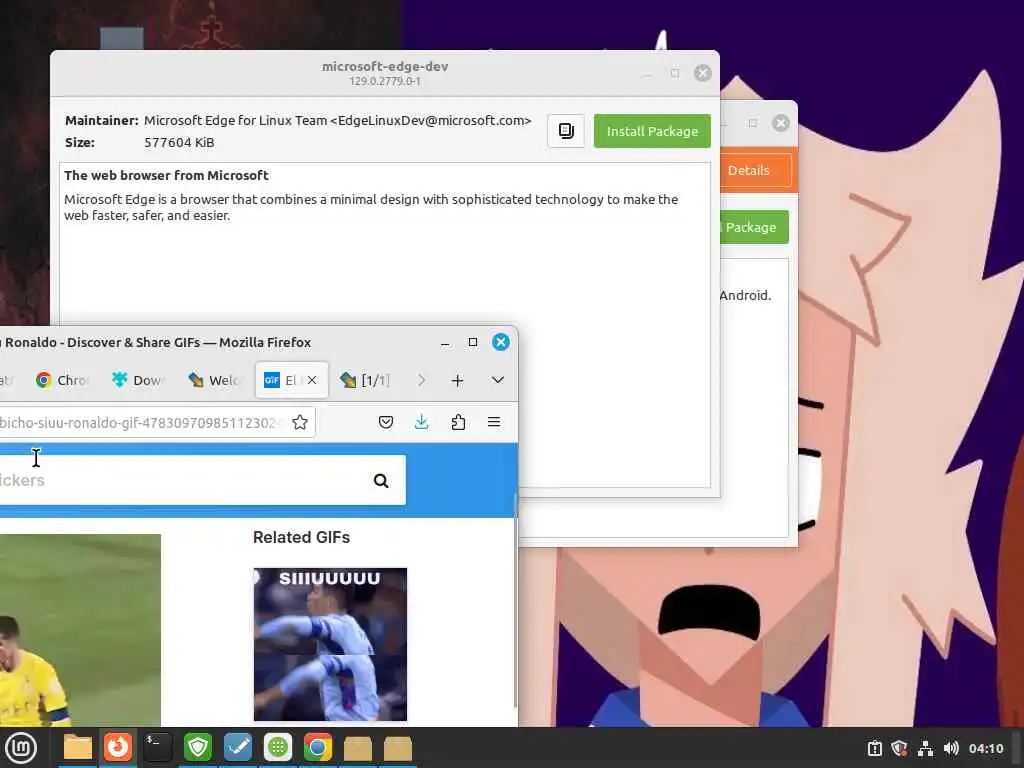The height and width of the screenshot is (768, 1024).
Task: Bookmark this page with the star icon
Action: (x=300, y=423)
